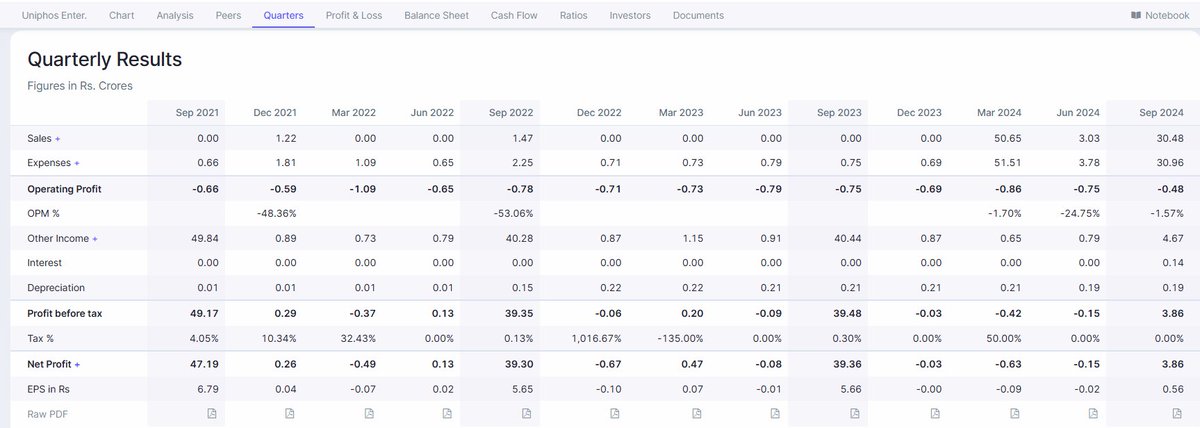Click the Interest row label
This screenshot has width=1200, height=428.
coord(45,263)
